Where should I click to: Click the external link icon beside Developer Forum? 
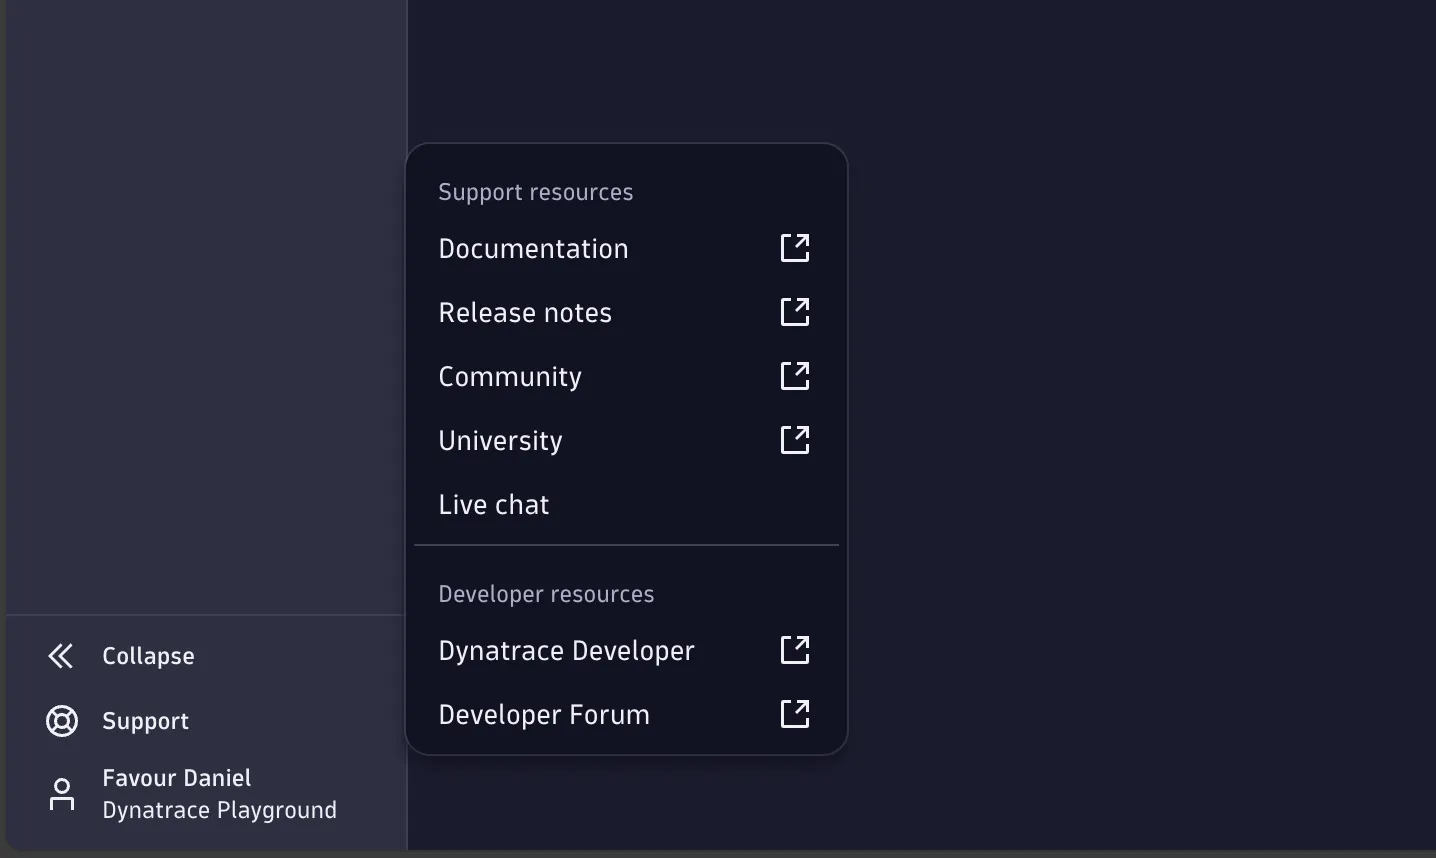coord(795,714)
